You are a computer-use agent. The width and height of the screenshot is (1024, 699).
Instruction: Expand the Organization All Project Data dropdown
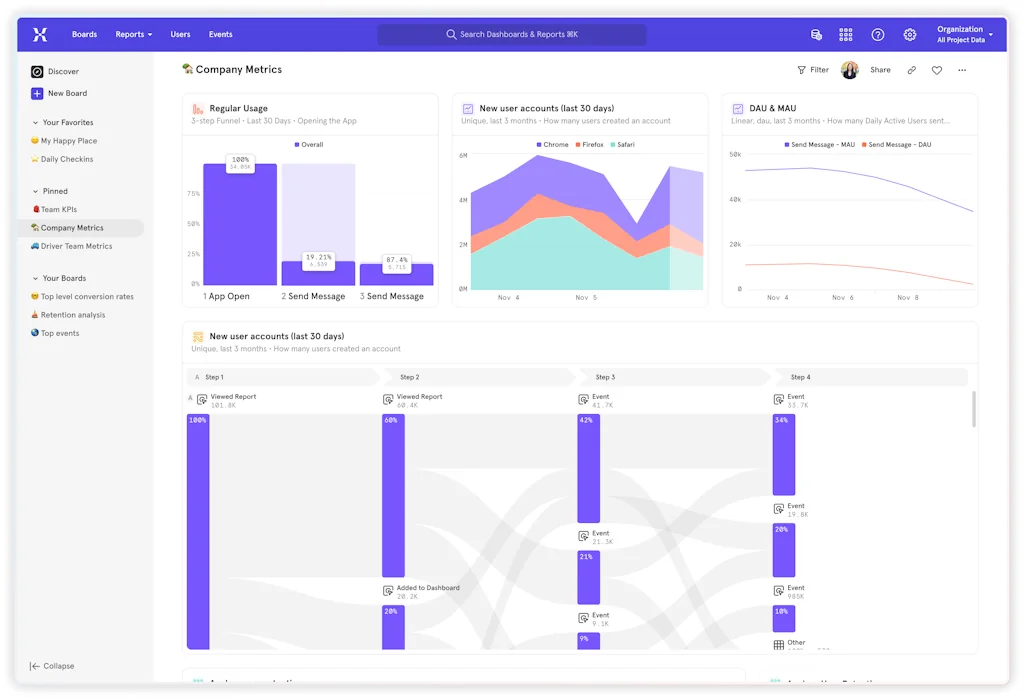[961, 33]
